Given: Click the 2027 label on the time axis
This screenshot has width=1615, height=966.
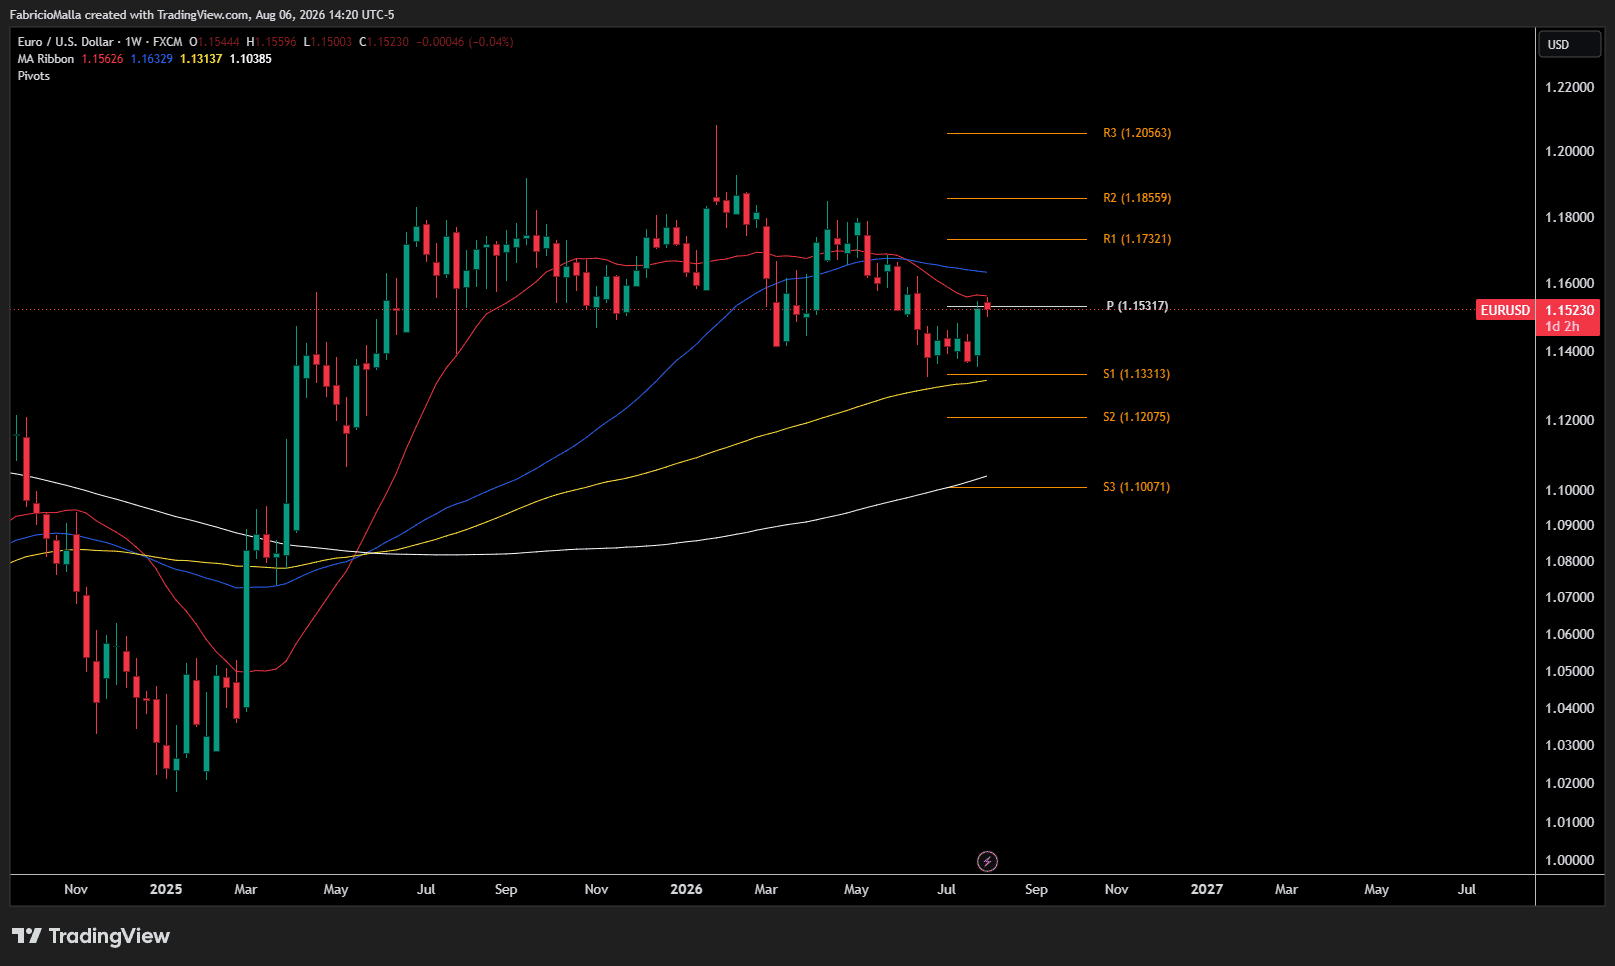Looking at the screenshot, I should [1206, 889].
